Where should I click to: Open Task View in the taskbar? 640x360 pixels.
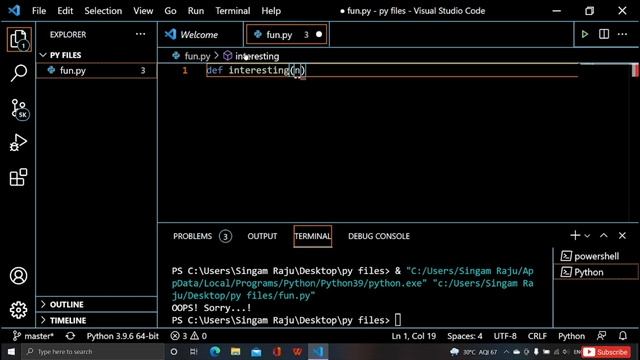point(194,351)
